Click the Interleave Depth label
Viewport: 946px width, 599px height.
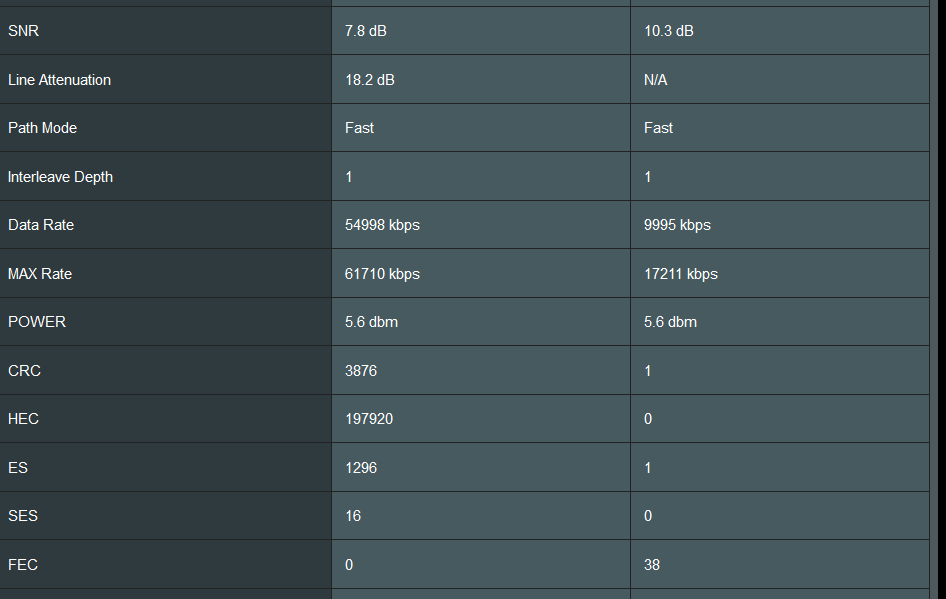click(x=60, y=177)
